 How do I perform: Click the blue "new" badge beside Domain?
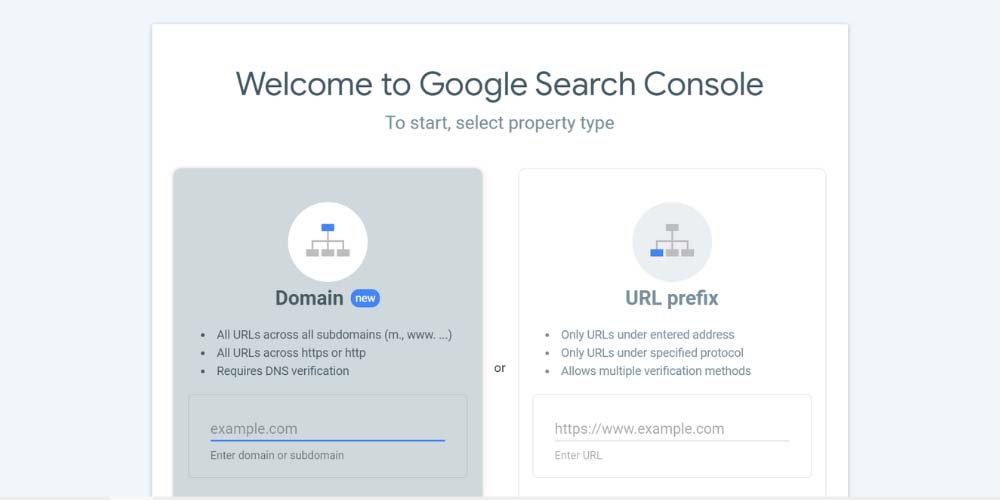coord(365,298)
